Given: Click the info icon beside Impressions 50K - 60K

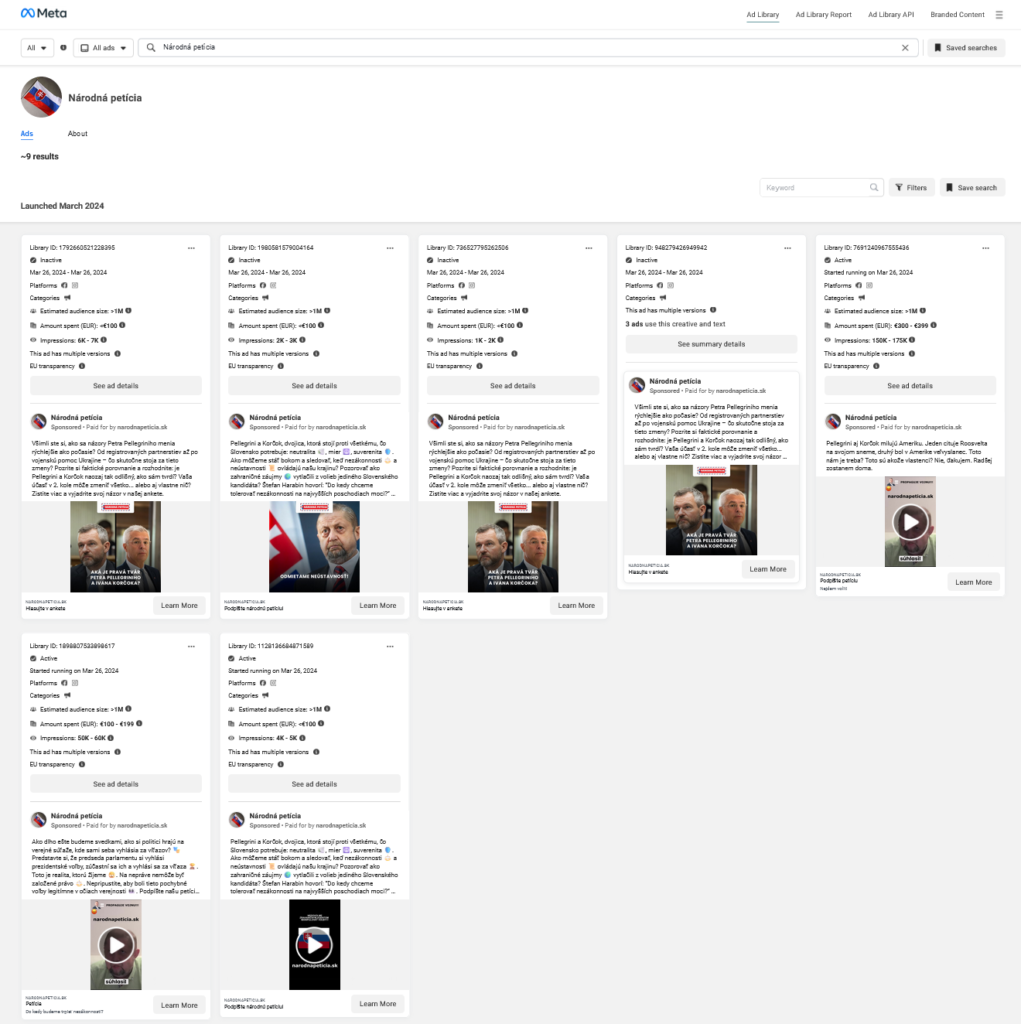Looking at the screenshot, I should click(111, 738).
